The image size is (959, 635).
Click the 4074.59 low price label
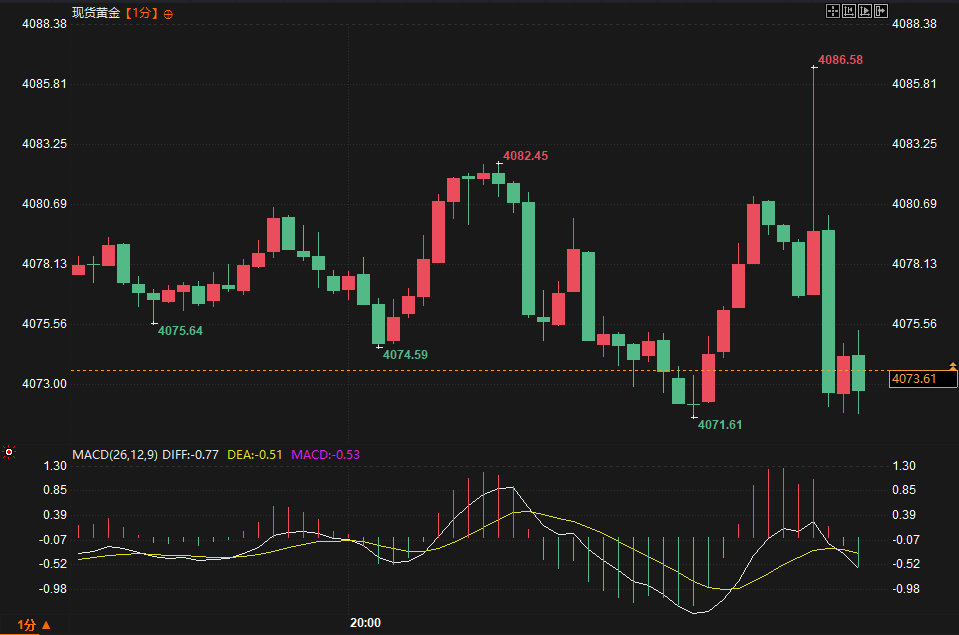click(405, 355)
